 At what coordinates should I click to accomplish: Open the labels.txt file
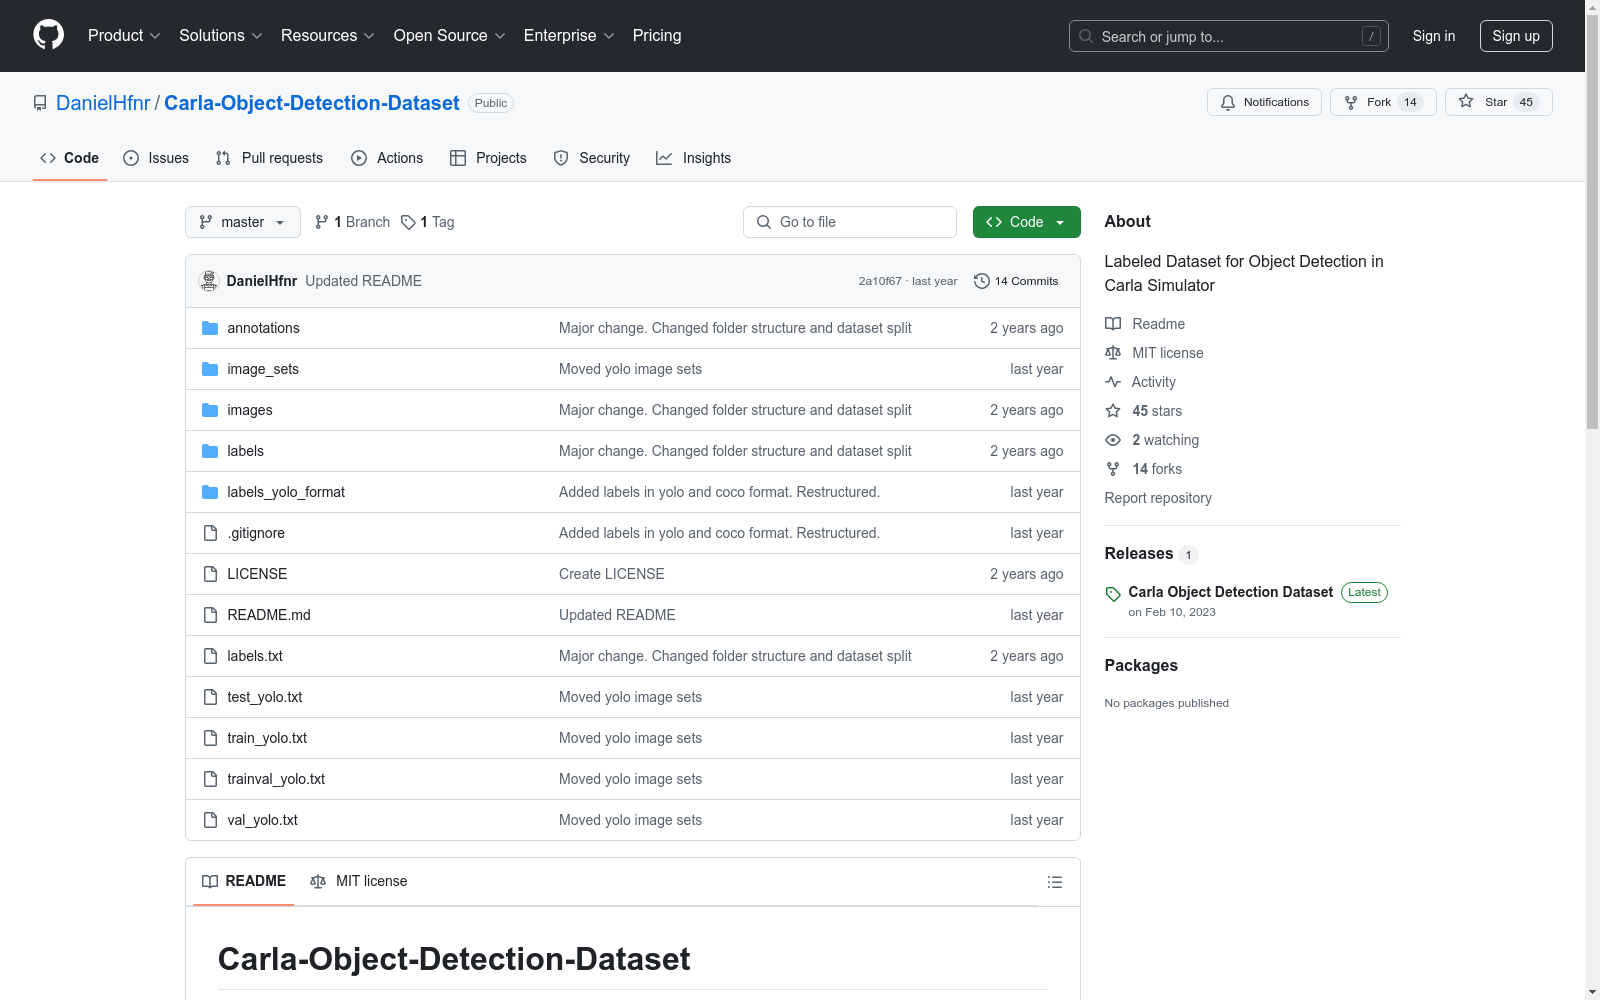(255, 656)
